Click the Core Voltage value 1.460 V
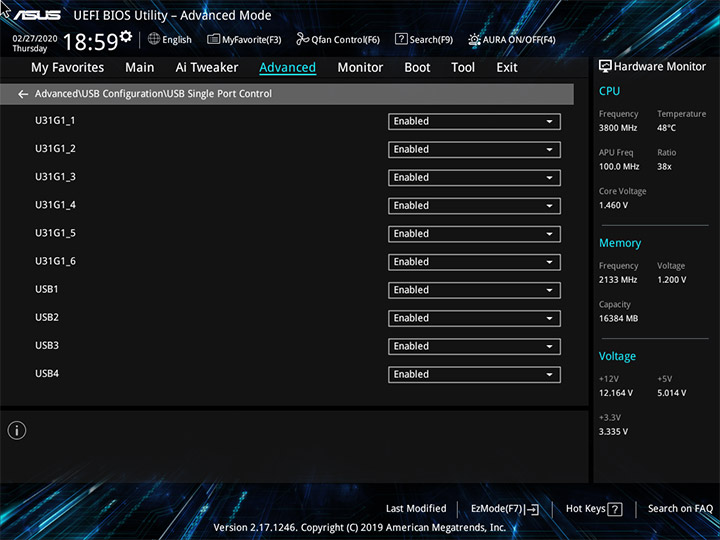 point(613,205)
